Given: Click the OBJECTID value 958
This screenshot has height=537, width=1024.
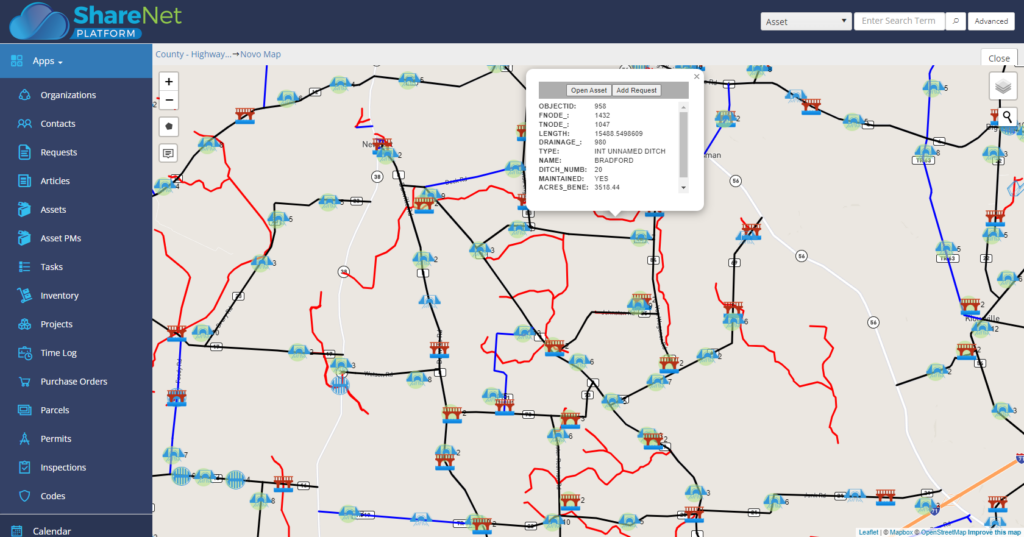Looking at the screenshot, I should 600,106.
